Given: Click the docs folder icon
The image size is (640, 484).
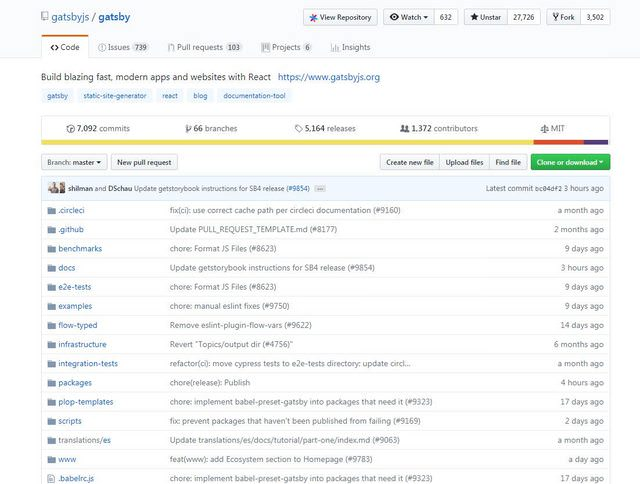Looking at the screenshot, I should click(x=51, y=268).
